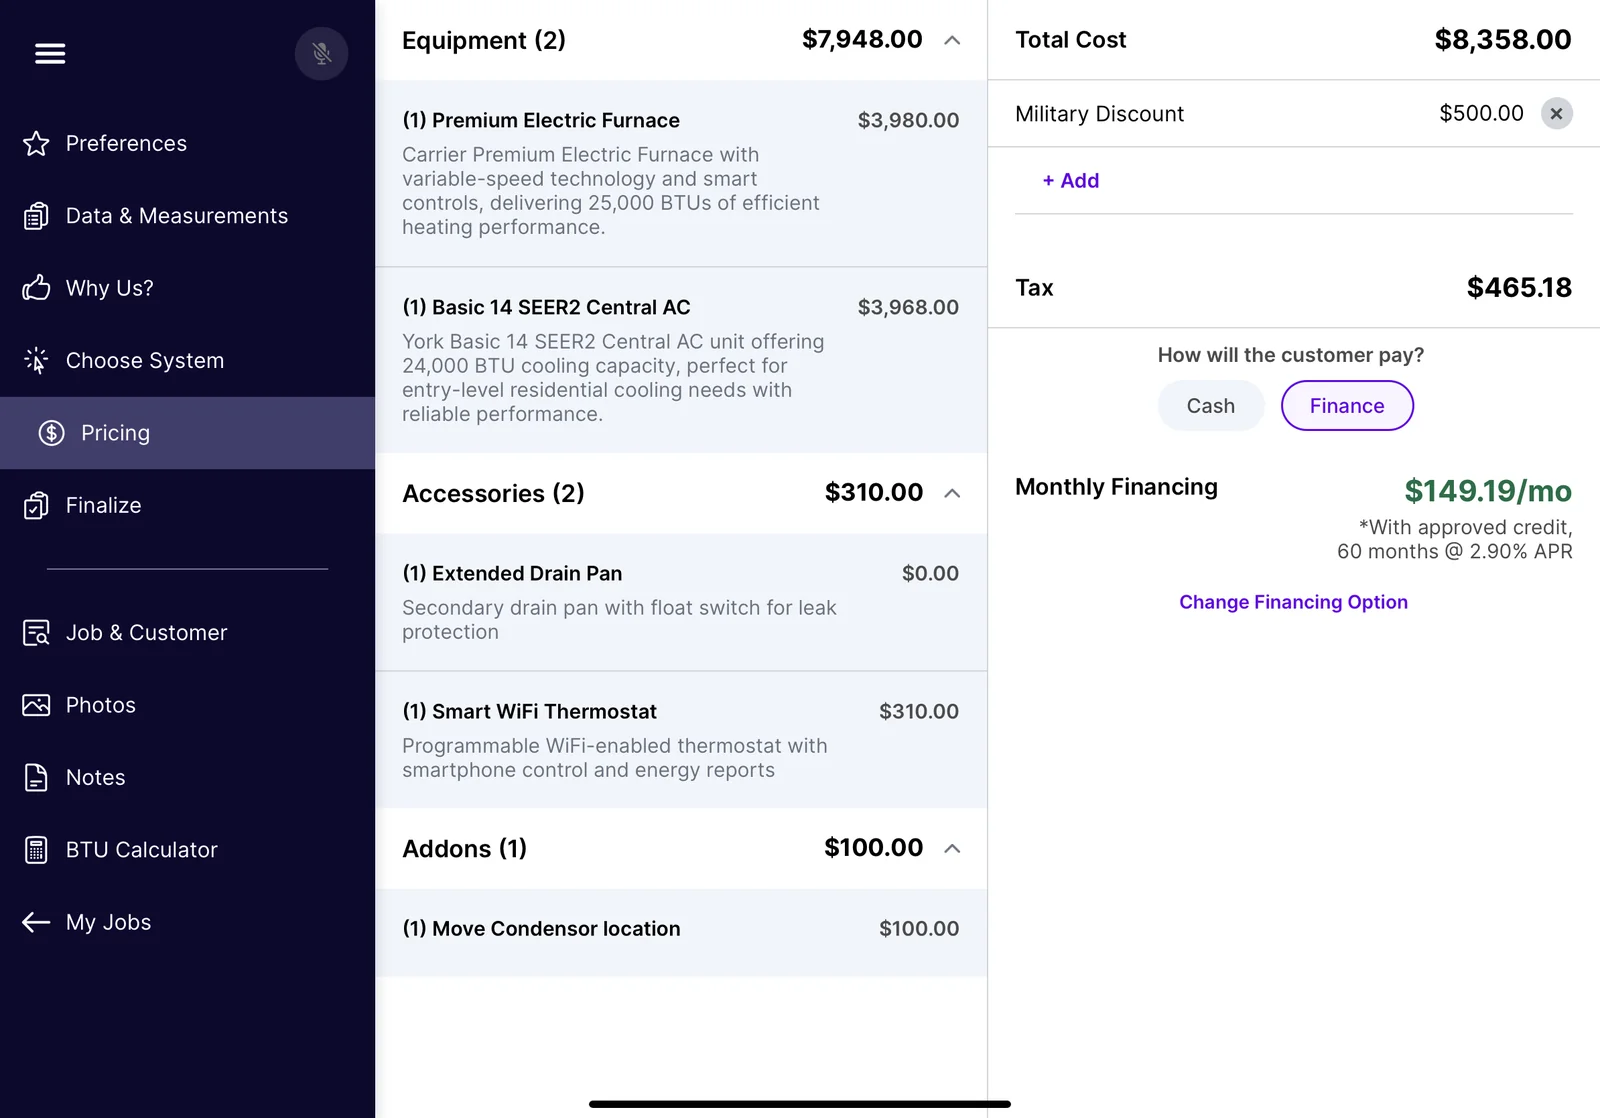Viewport: 1600px width, 1118px height.
Task: Remove the Military Discount
Action: [x=1556, y=114]
